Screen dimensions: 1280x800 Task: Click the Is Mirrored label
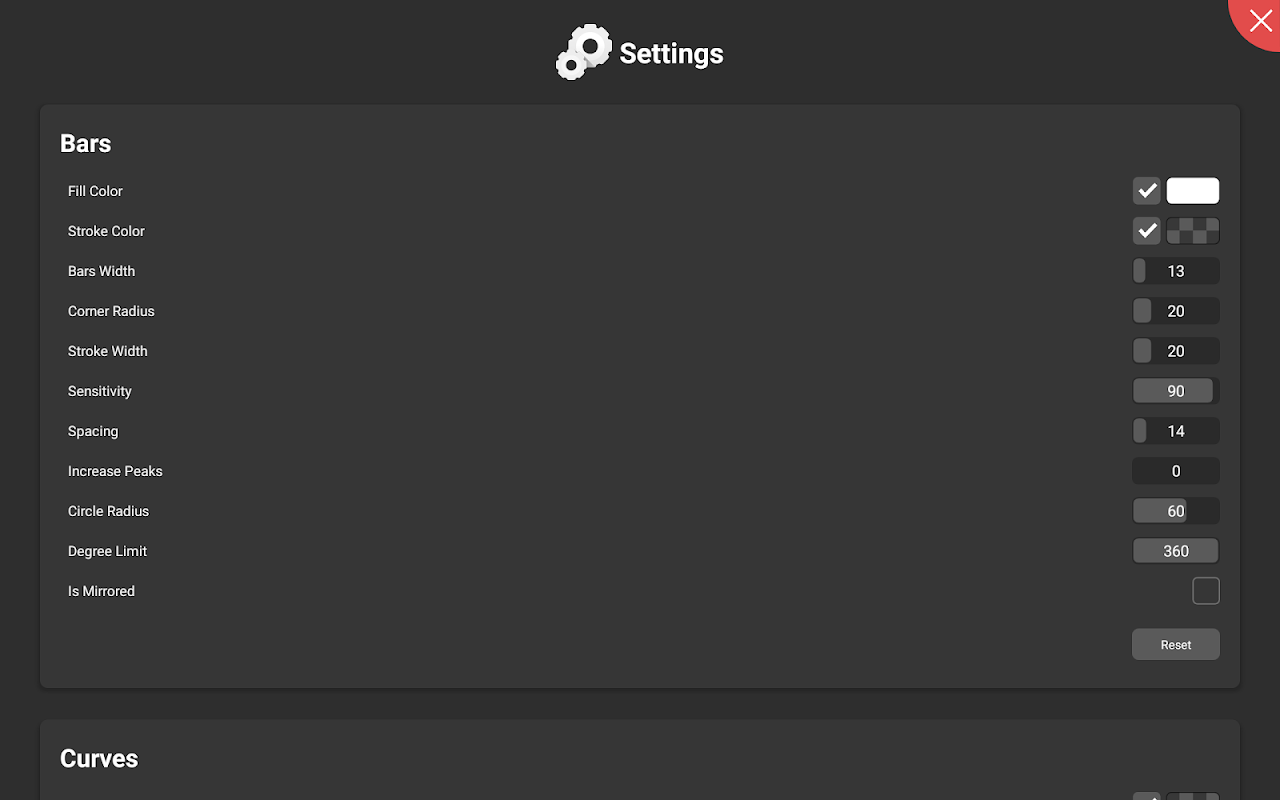pyautogui.click(x=101, y=591)
